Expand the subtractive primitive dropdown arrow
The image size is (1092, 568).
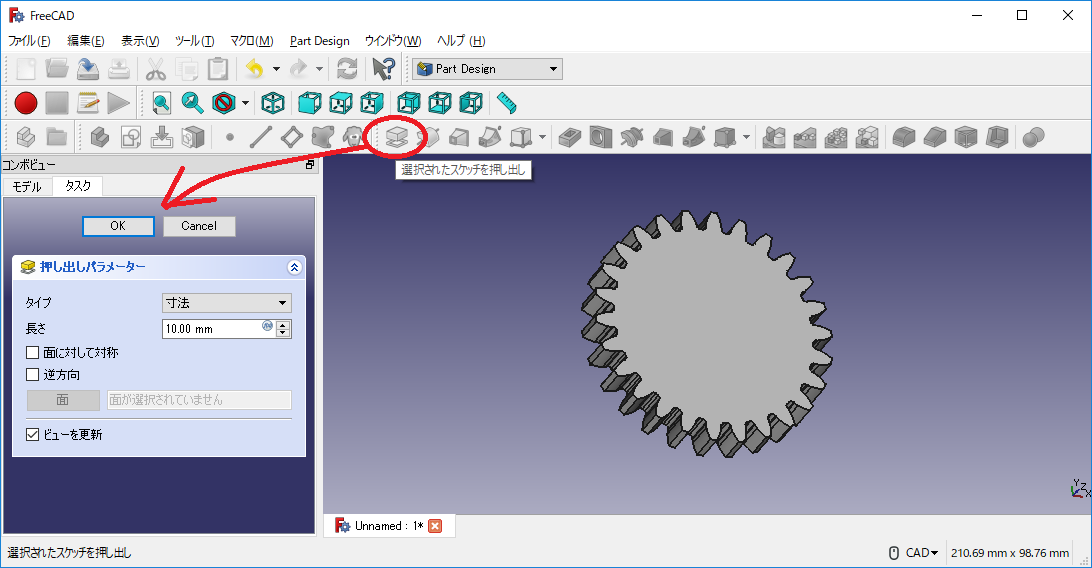(746, 137)
